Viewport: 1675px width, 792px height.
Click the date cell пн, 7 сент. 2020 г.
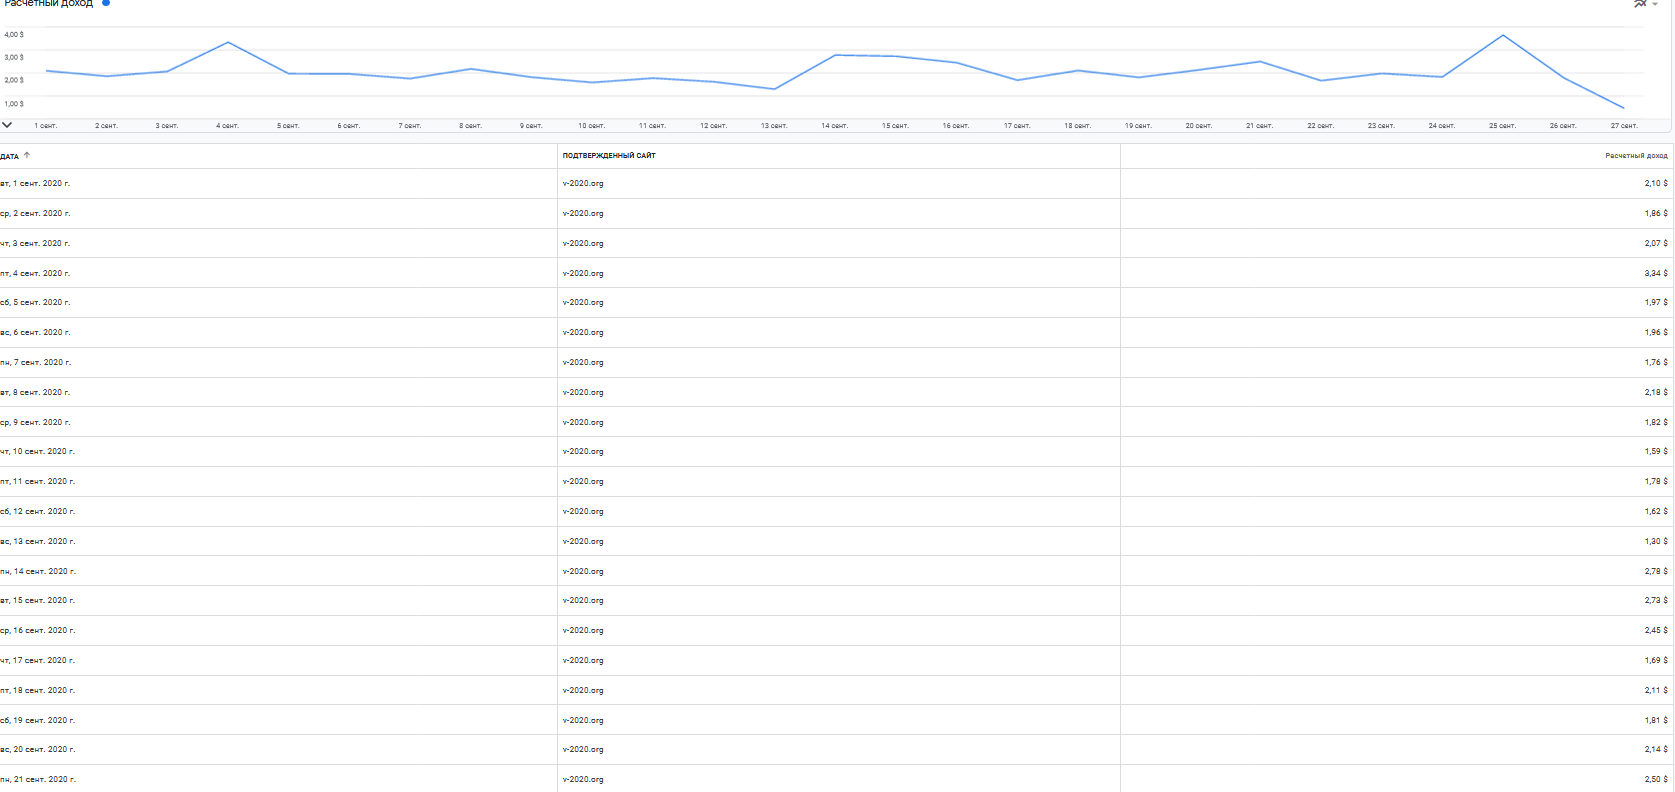pyautogui.click(x=35, y=363)
